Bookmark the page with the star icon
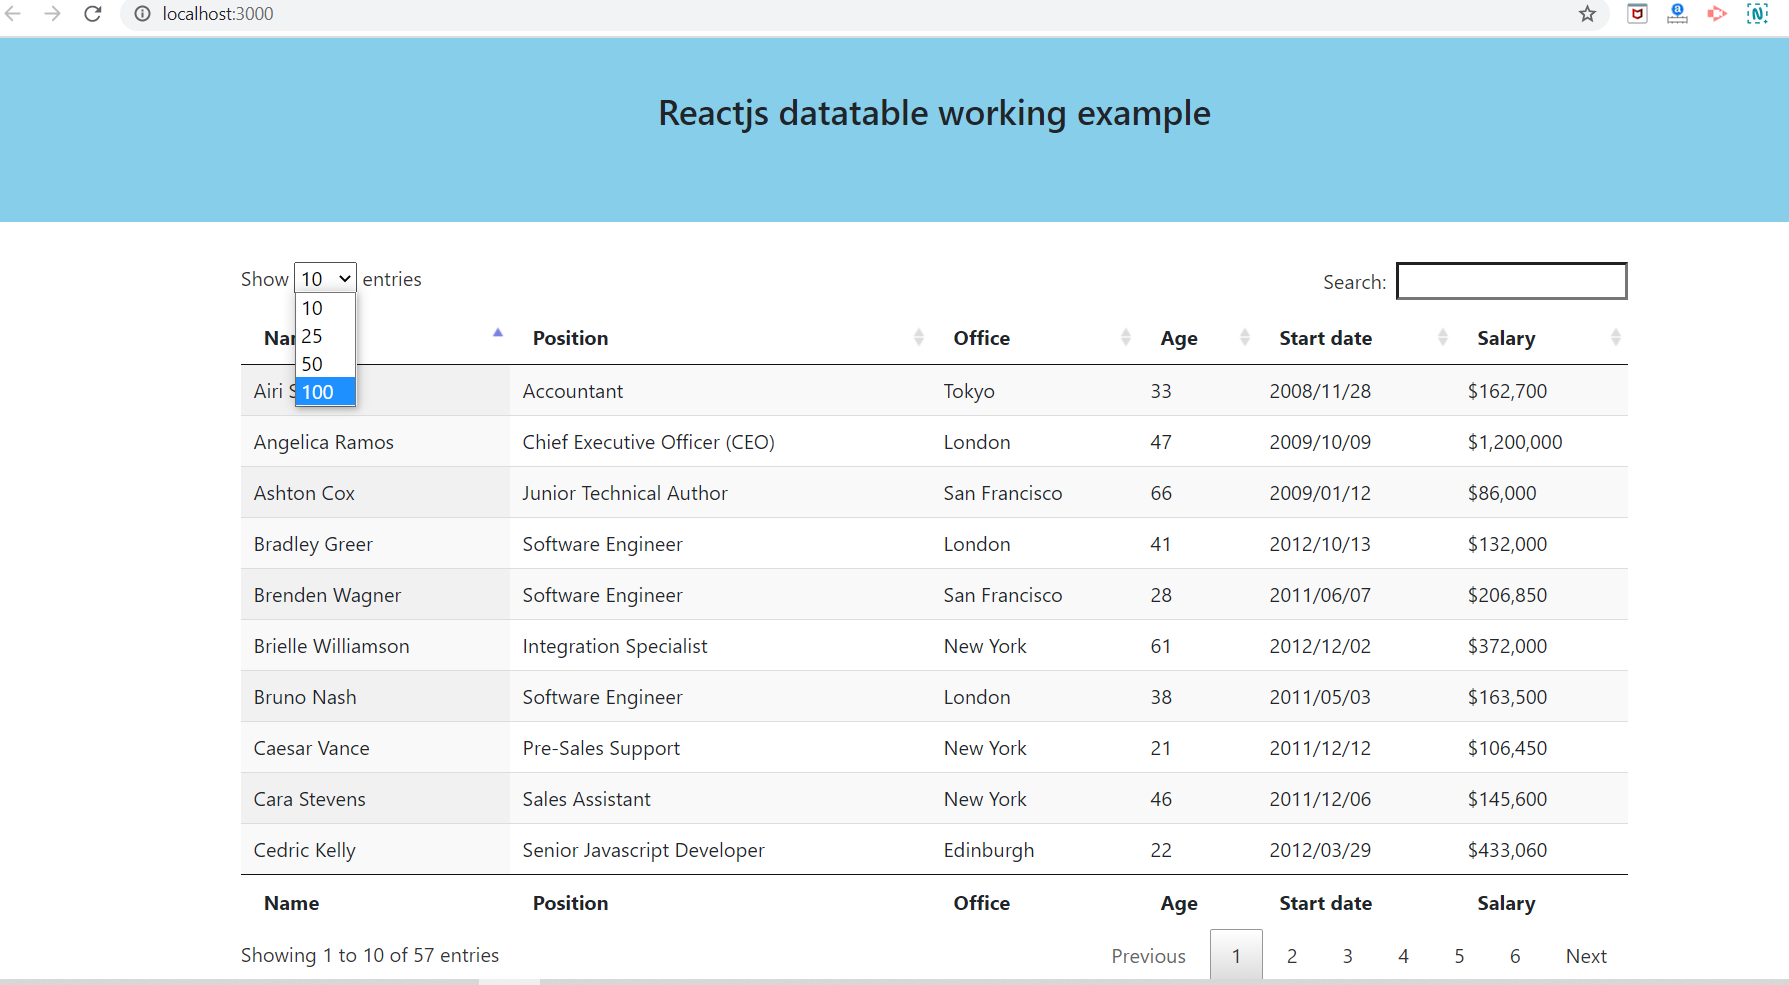Viewport: 1789px width, 985px height. 1586,14
